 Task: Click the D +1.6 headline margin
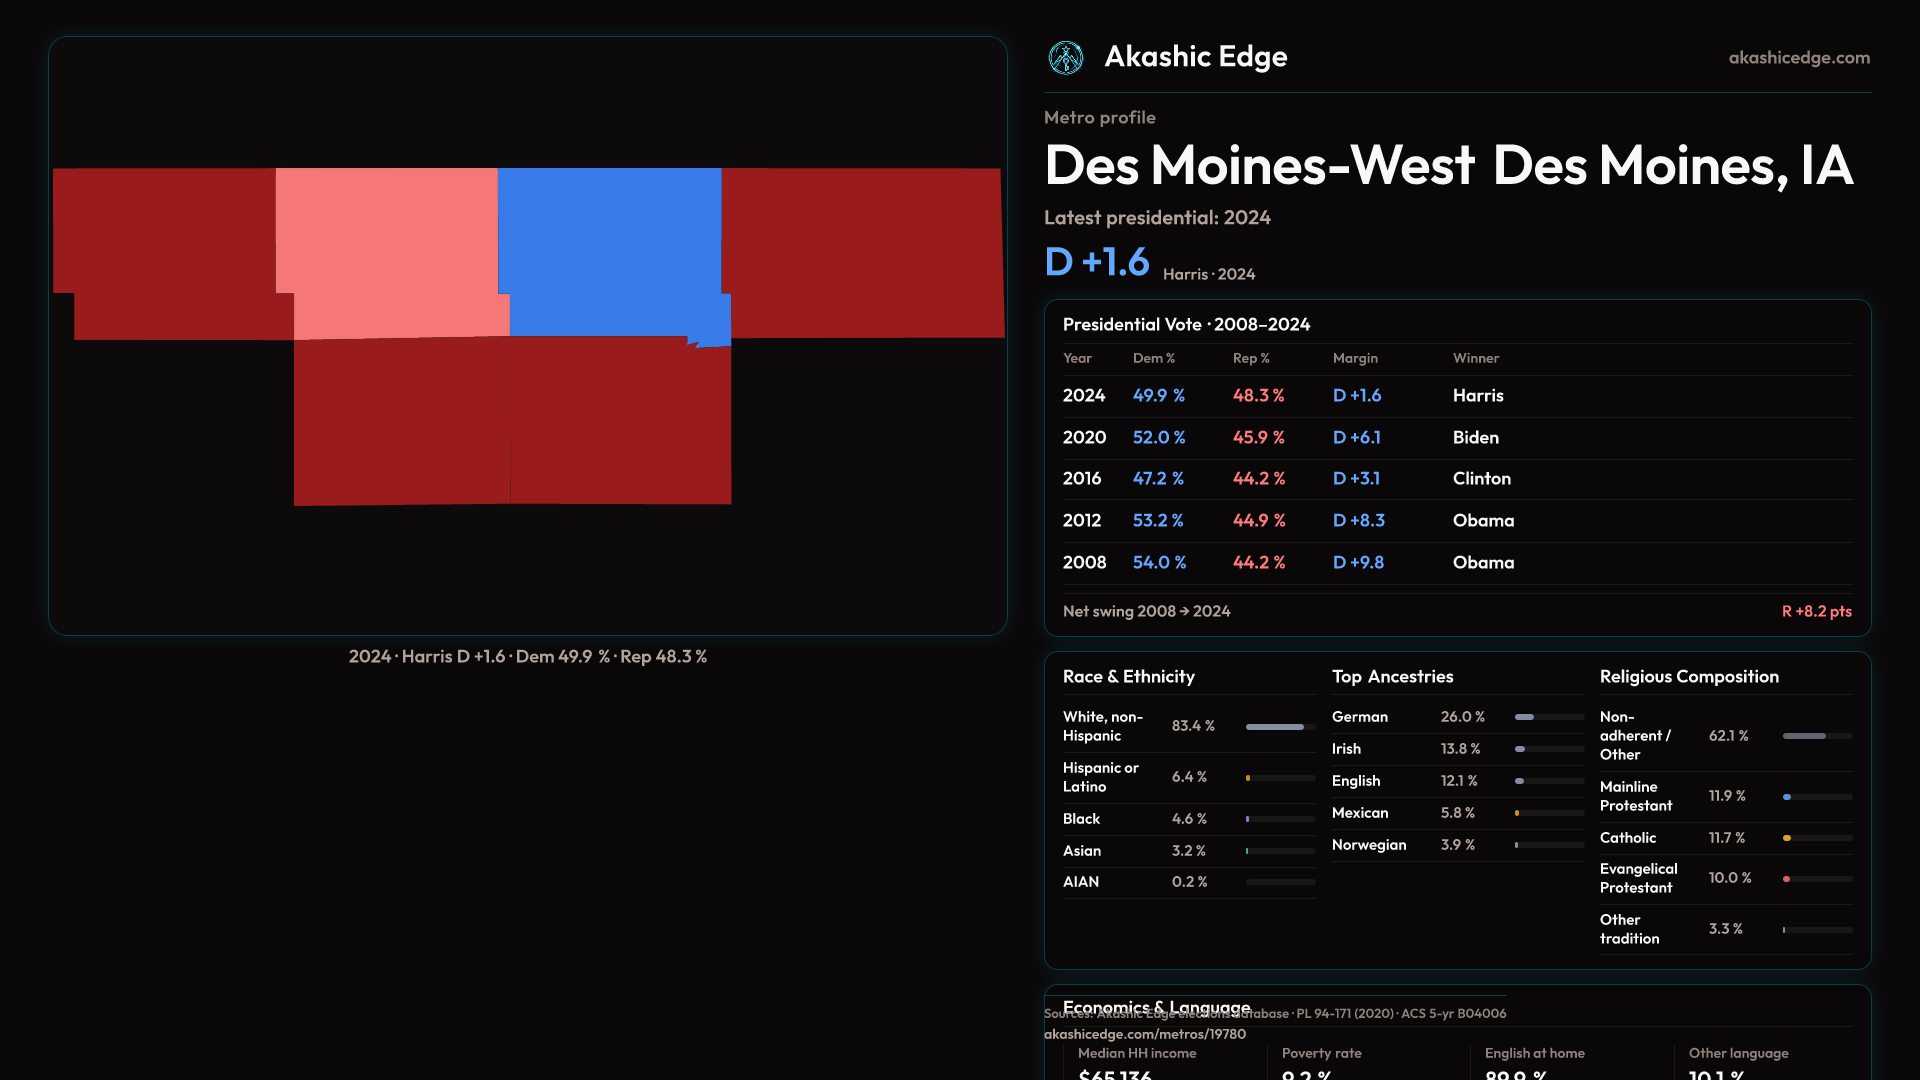point(1097,263)
